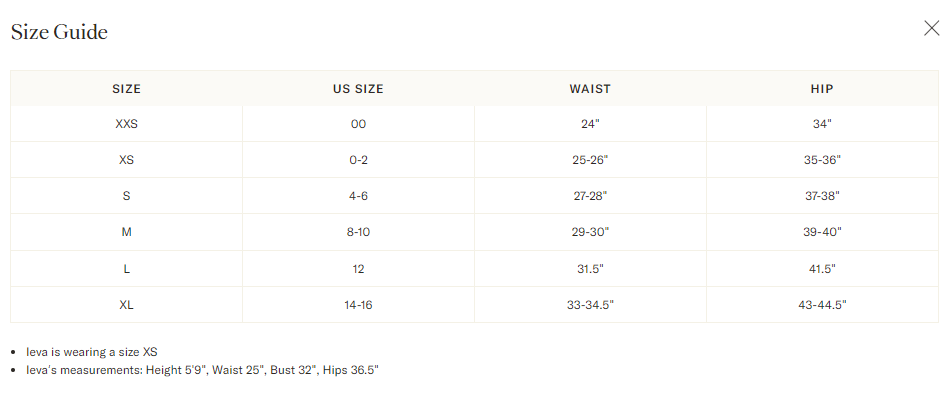
Task: Click the 25-26" waist cell
Action: (x=590, y=160)
